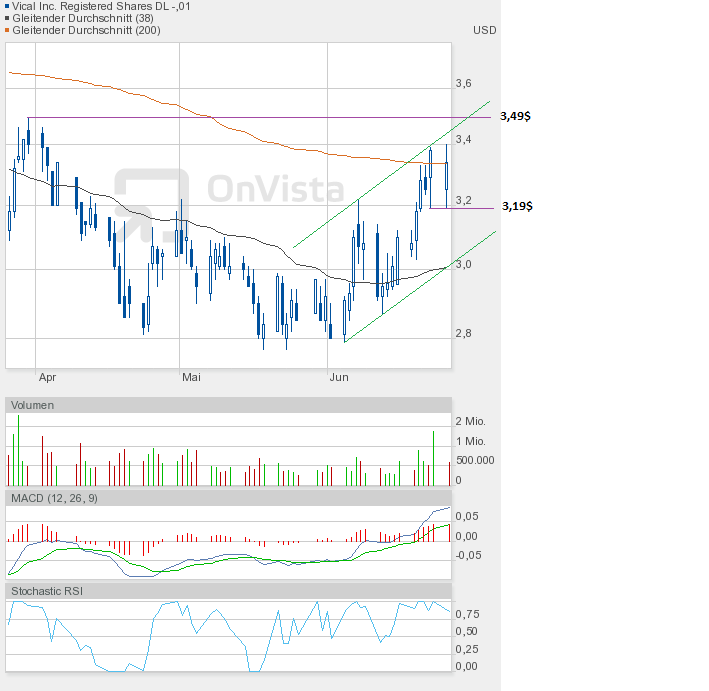The width and height of the screenshot is (709, 691).
Task: Click the Jun month label on time axis
Action: (339, 377)
